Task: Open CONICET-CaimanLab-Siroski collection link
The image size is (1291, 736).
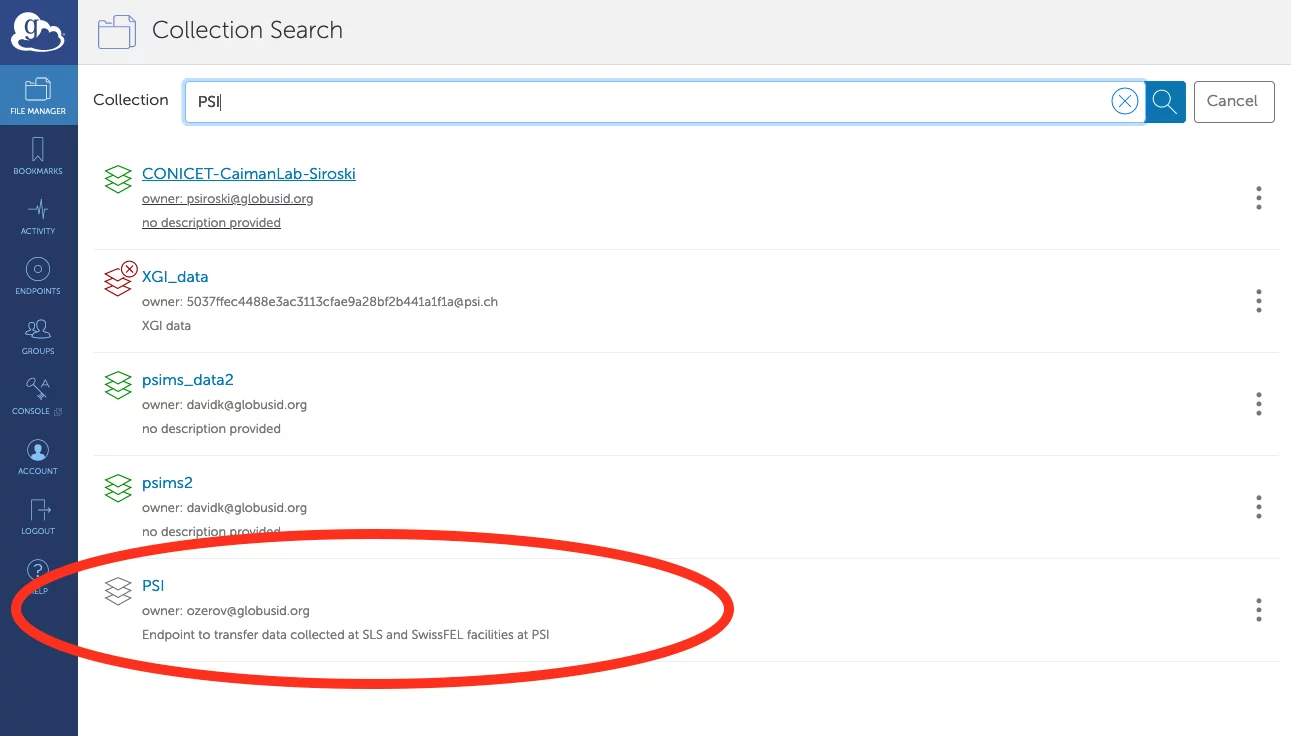Action: (248, 174)
